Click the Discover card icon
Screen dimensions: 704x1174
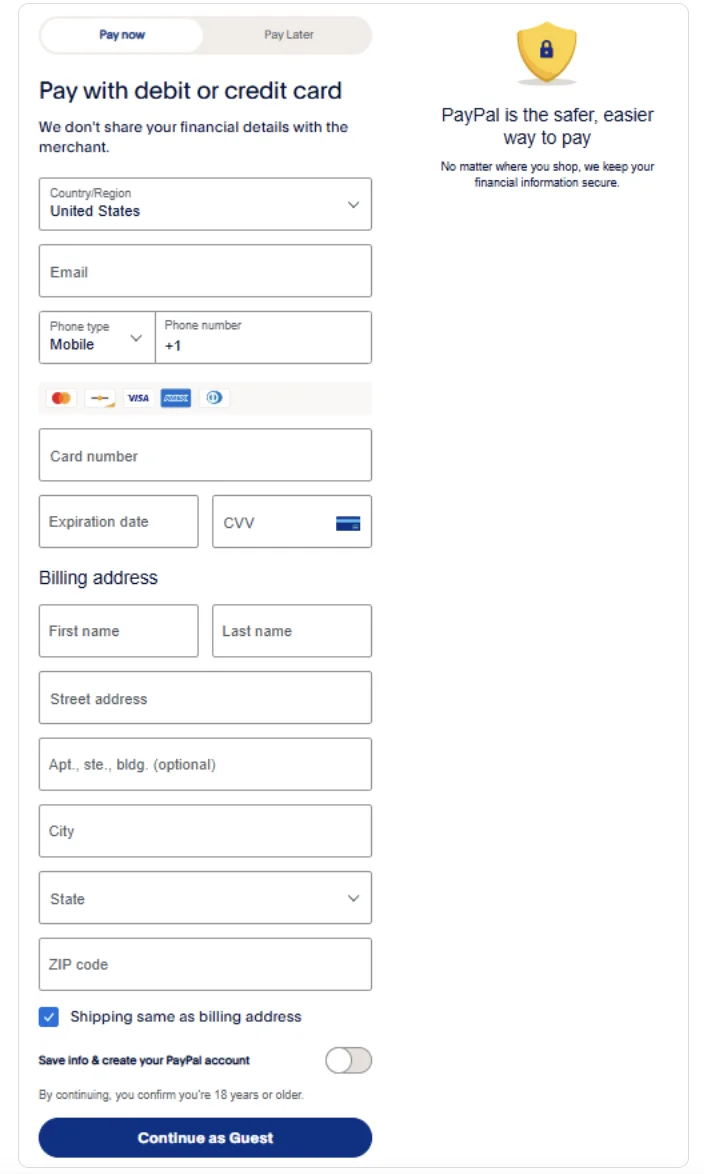coord(99,398)
